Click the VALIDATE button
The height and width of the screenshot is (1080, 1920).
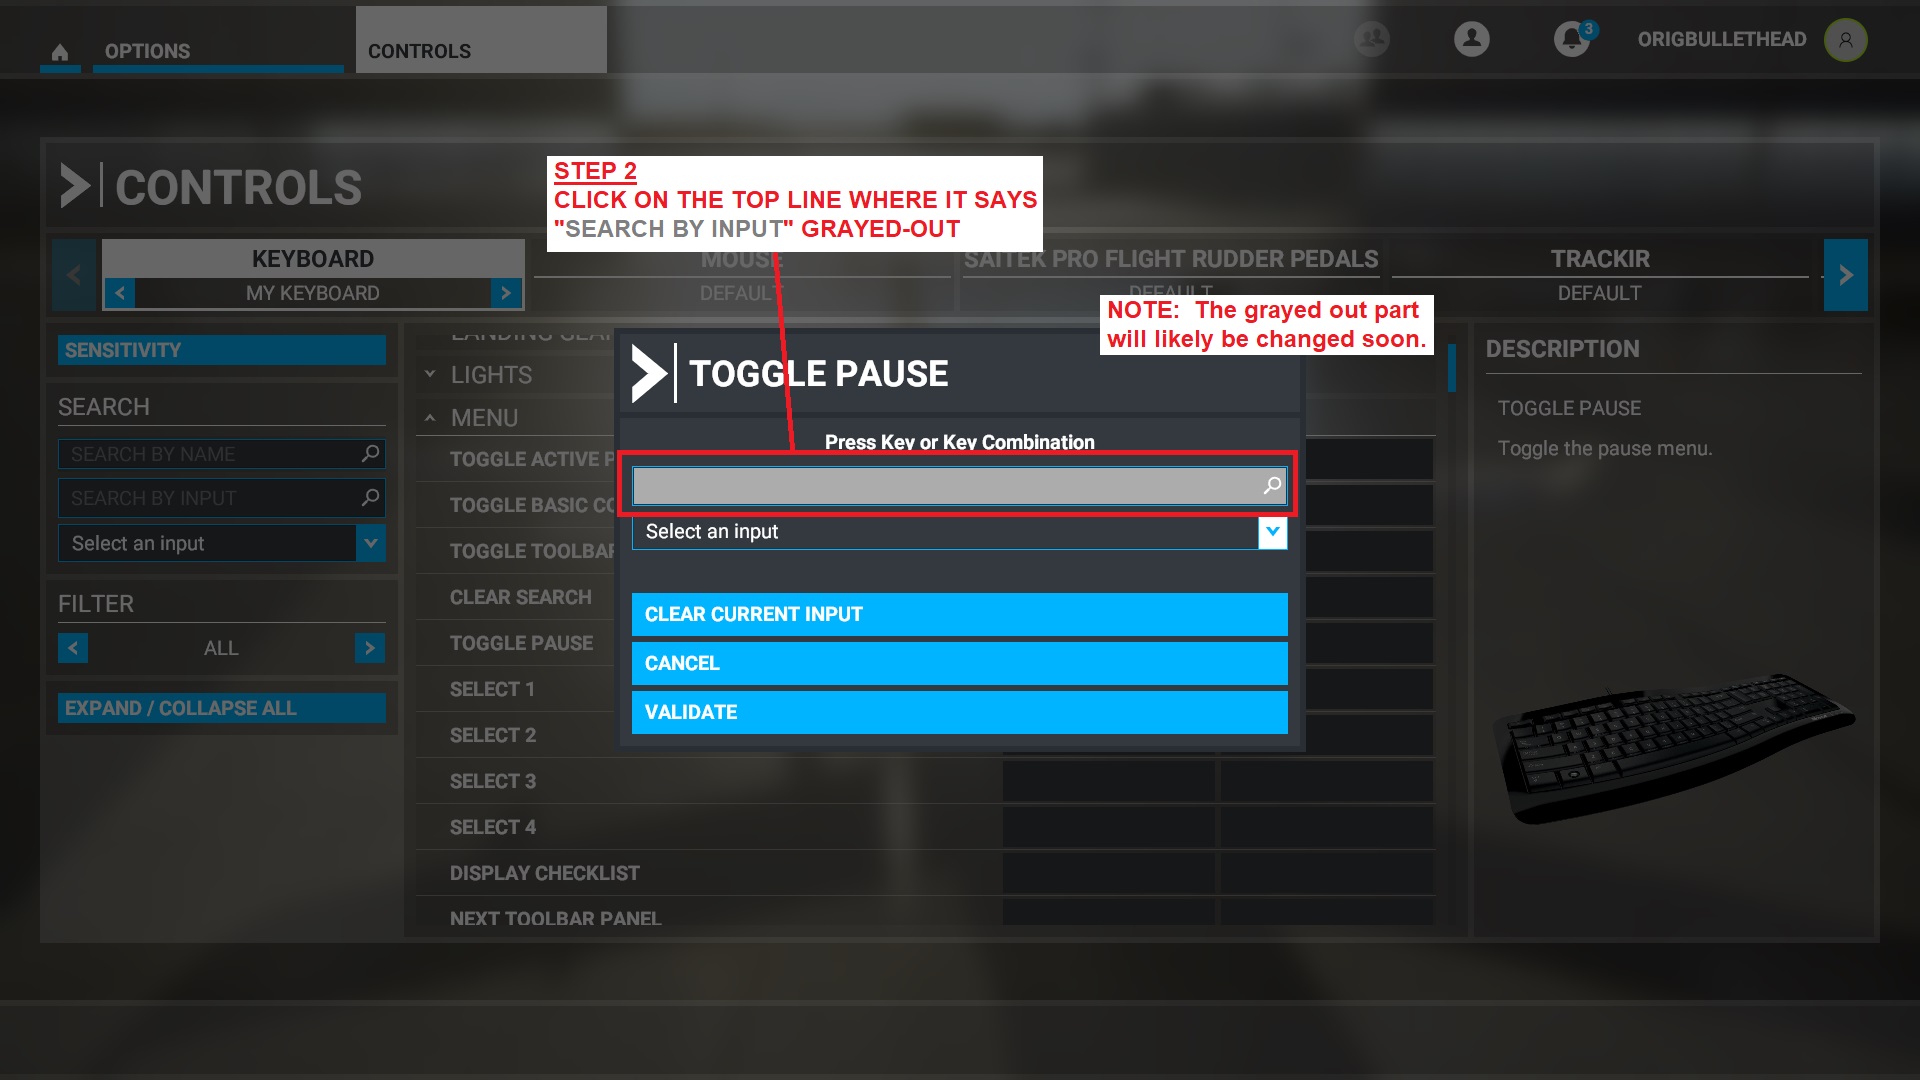click(959, 712)
